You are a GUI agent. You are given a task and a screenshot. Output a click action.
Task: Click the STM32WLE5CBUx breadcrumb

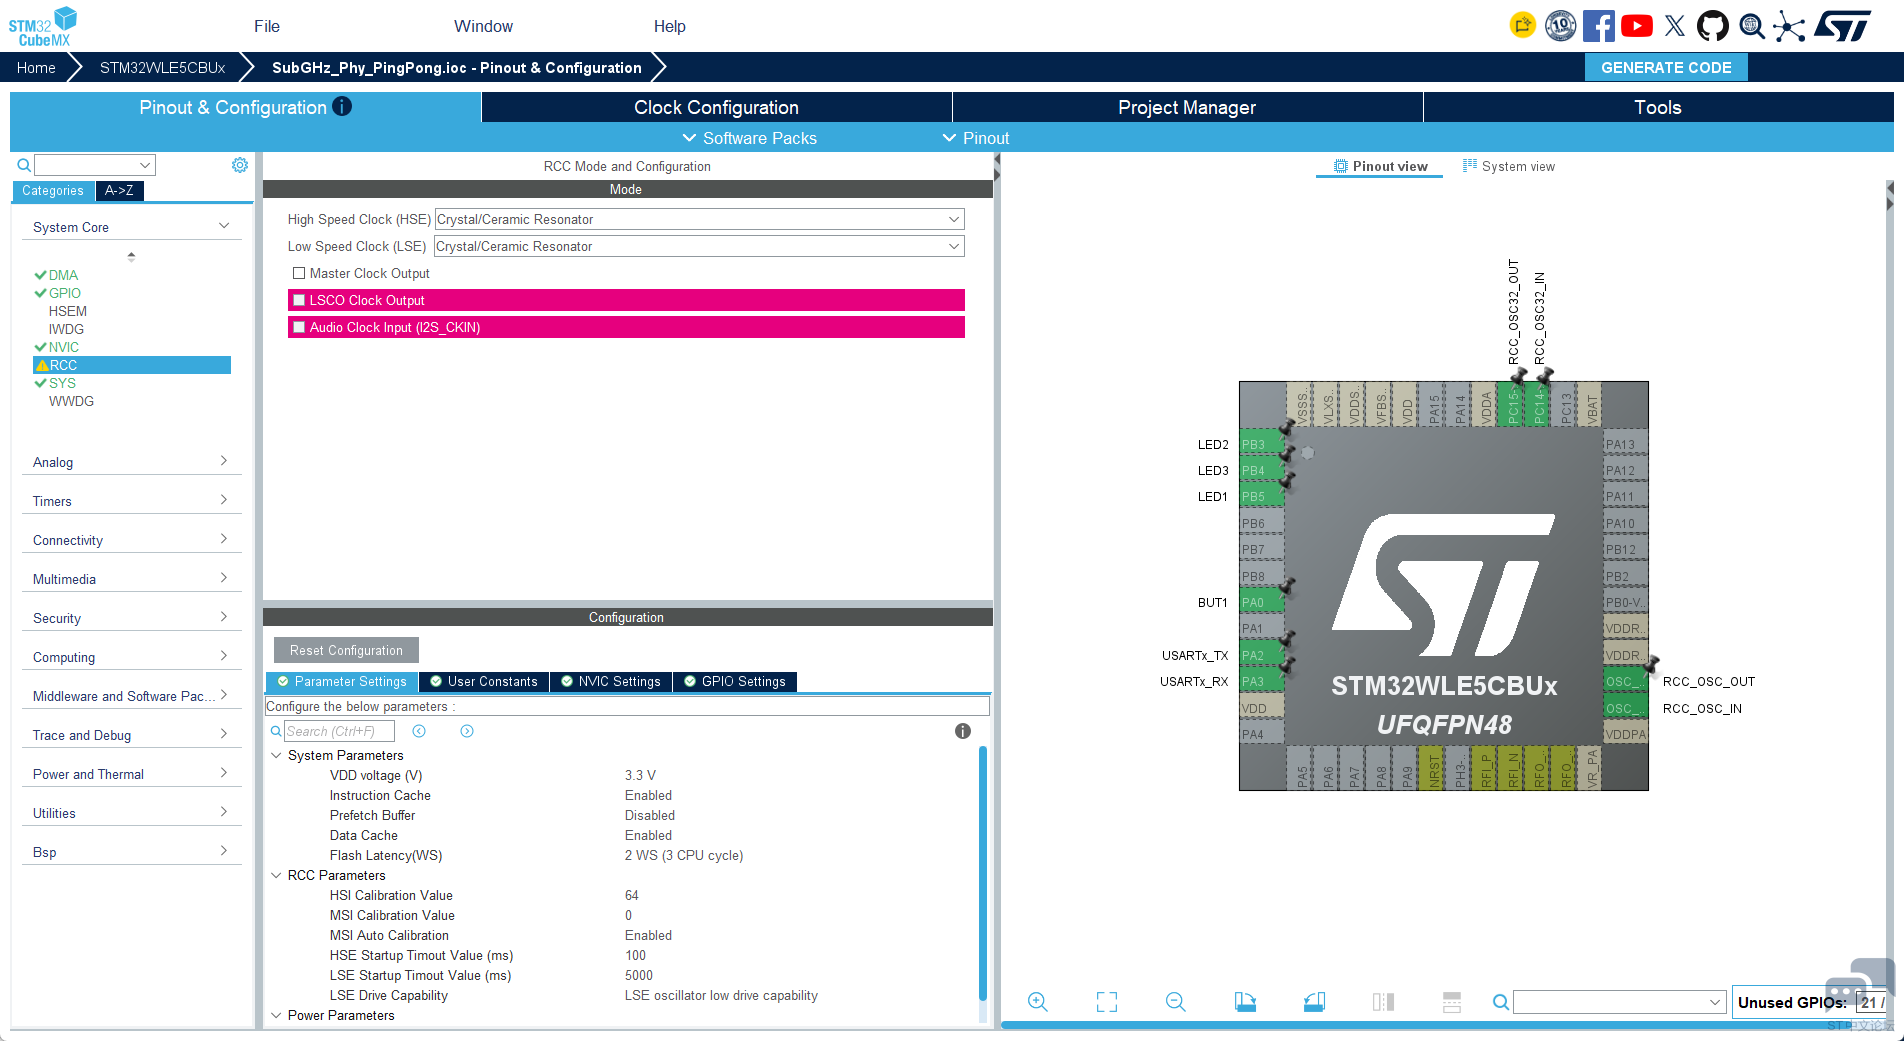pos(162,67)
